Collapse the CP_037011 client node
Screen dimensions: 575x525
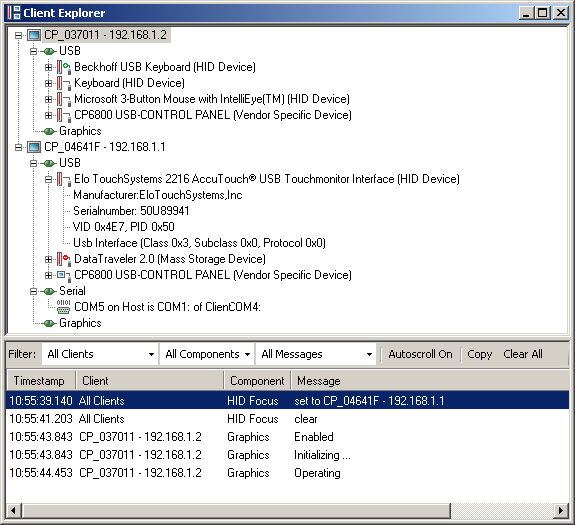(18, 36)
